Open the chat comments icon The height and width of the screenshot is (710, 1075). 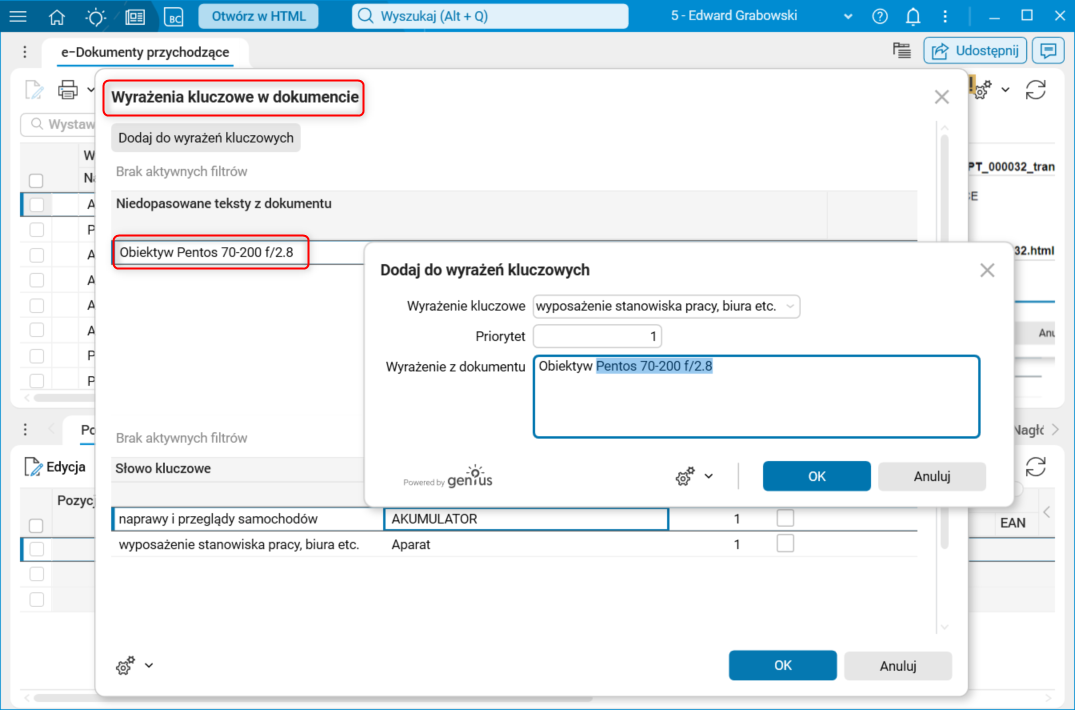pos(1048,50)
